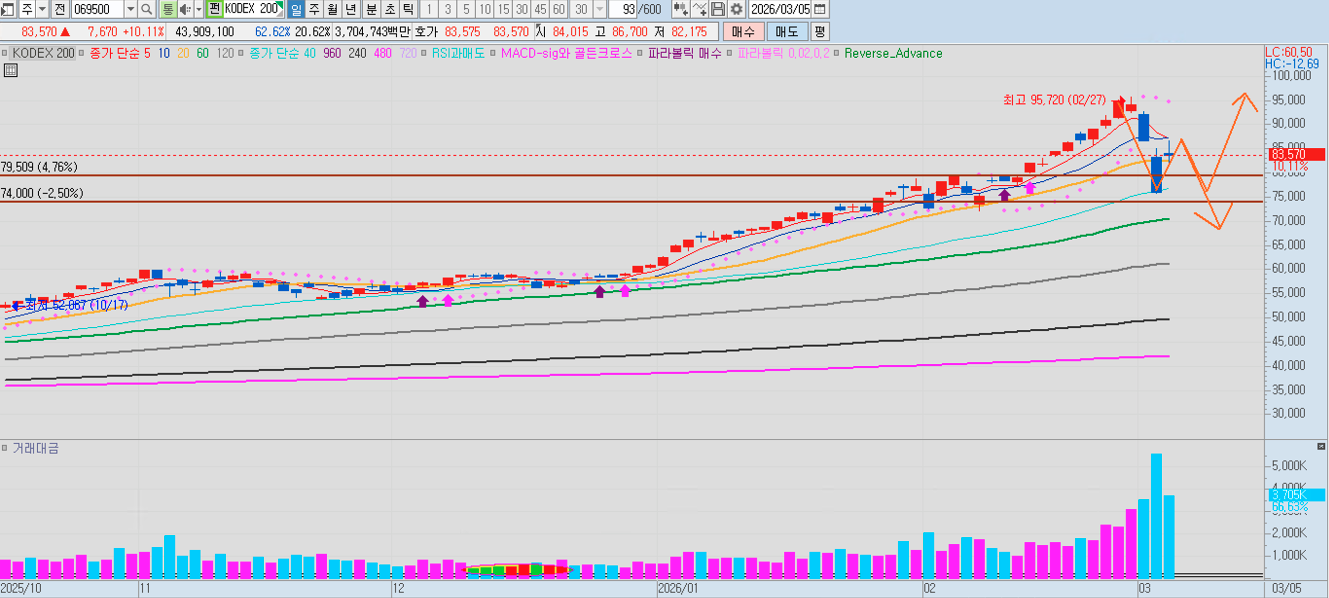
Task: Toggle the 거래대금 panel square
Action: 5,448
